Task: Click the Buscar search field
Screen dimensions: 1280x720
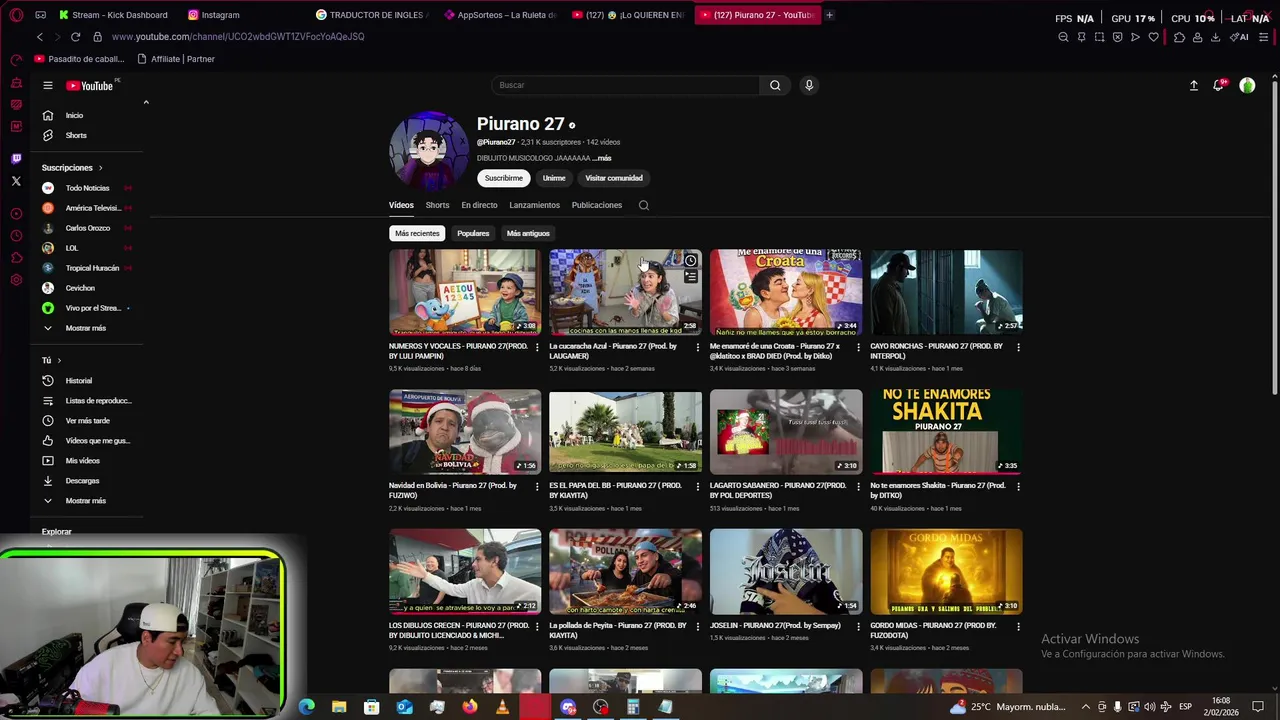Action: point(625,85)
